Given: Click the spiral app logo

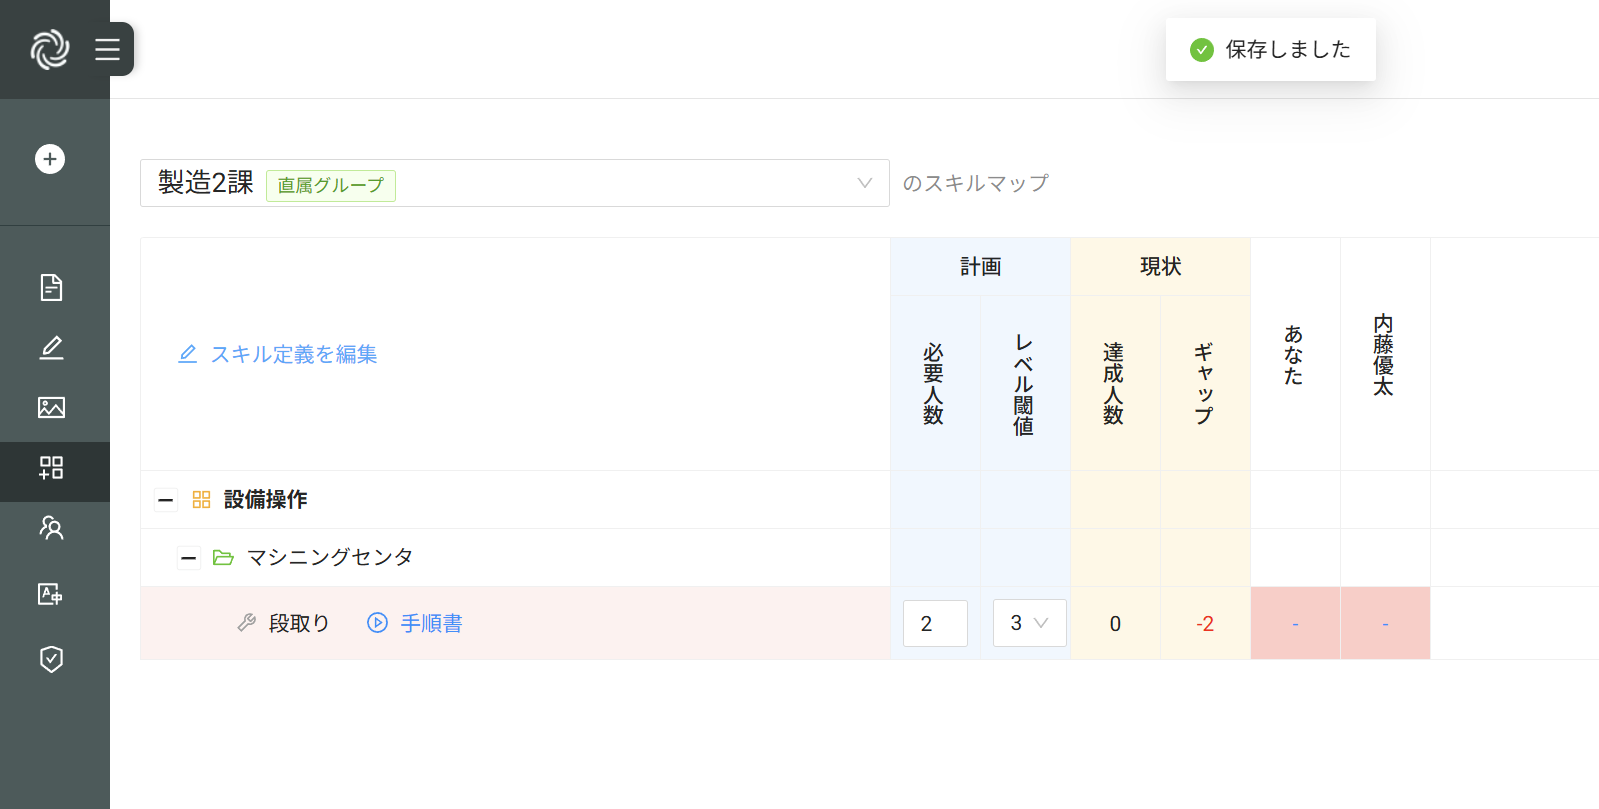Looking at the screenshot, I should pos(50,49).
